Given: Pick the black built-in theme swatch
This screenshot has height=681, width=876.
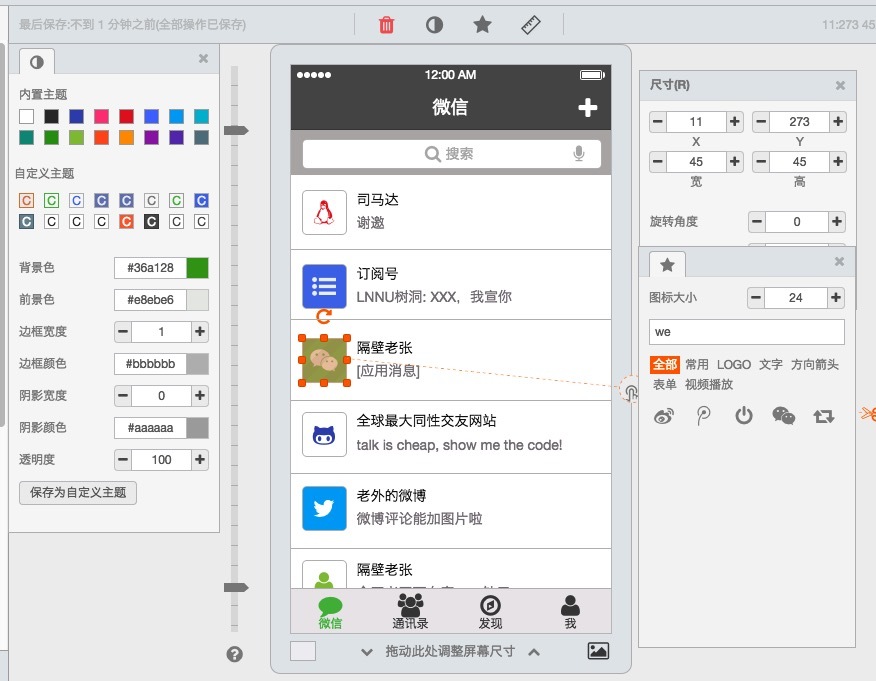Looking at the screenshot, I should click(51, 116).
